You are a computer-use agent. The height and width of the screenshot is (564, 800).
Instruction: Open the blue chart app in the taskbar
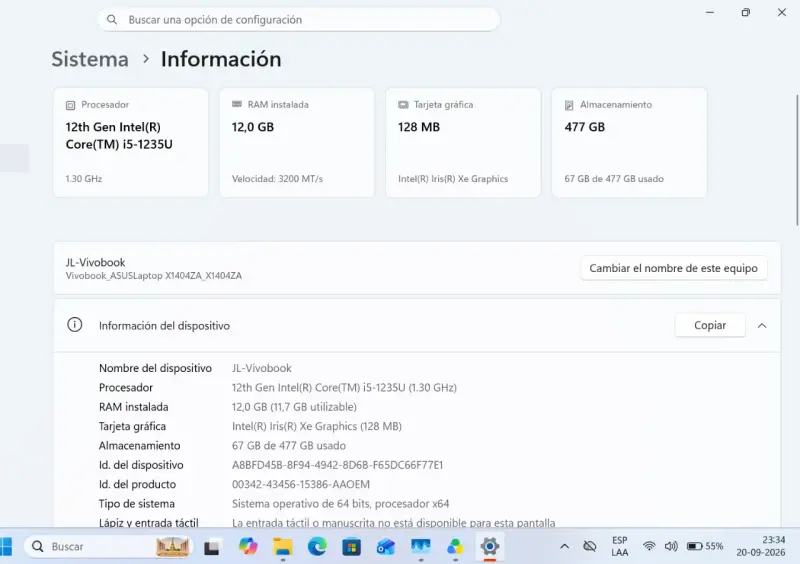click(420, 547)
